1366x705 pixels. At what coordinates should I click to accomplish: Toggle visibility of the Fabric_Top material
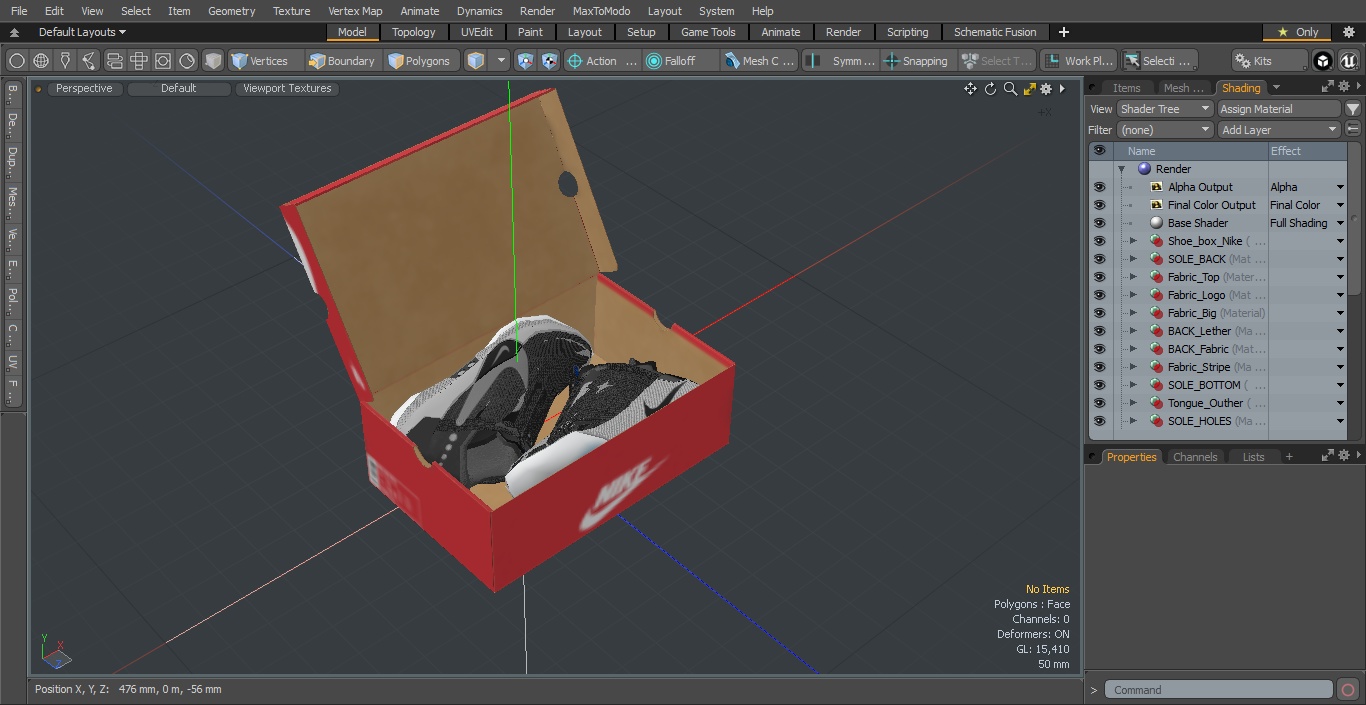coord(1099,277)
